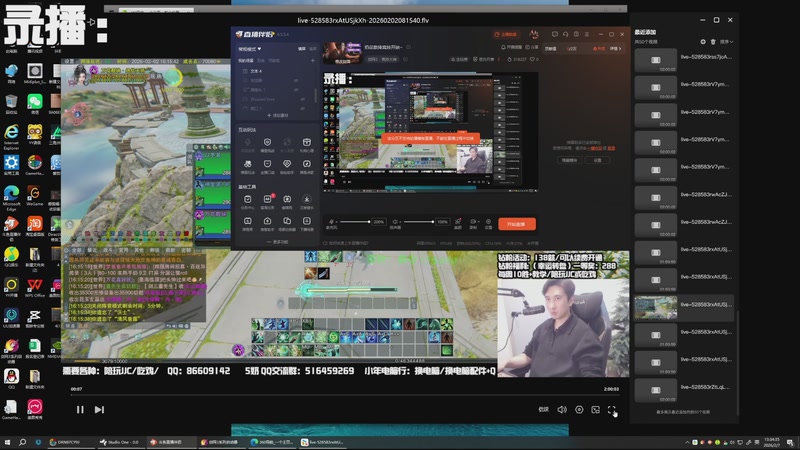The width and height of the screenshot is (800, 450).
Task: Open the message icon in 直播伴侣 title bar
Action: pyautogui.click(x=555, y=34)
